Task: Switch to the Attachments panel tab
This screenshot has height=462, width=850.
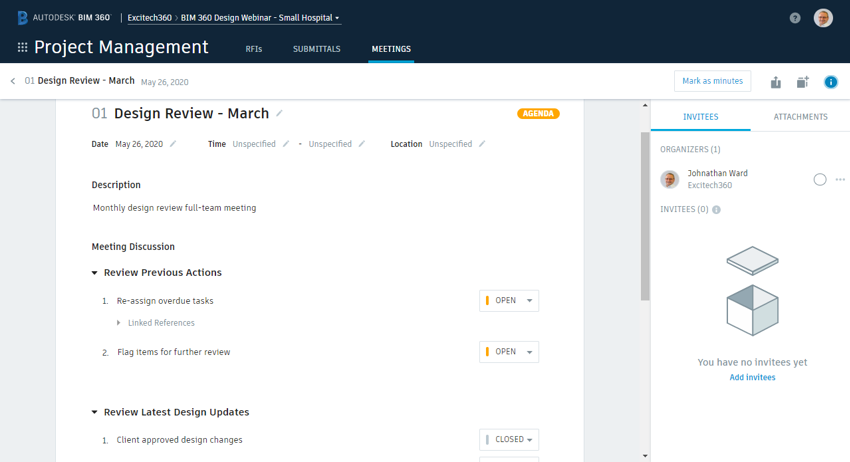Action: pyautogui.click(x=800, y=117)
